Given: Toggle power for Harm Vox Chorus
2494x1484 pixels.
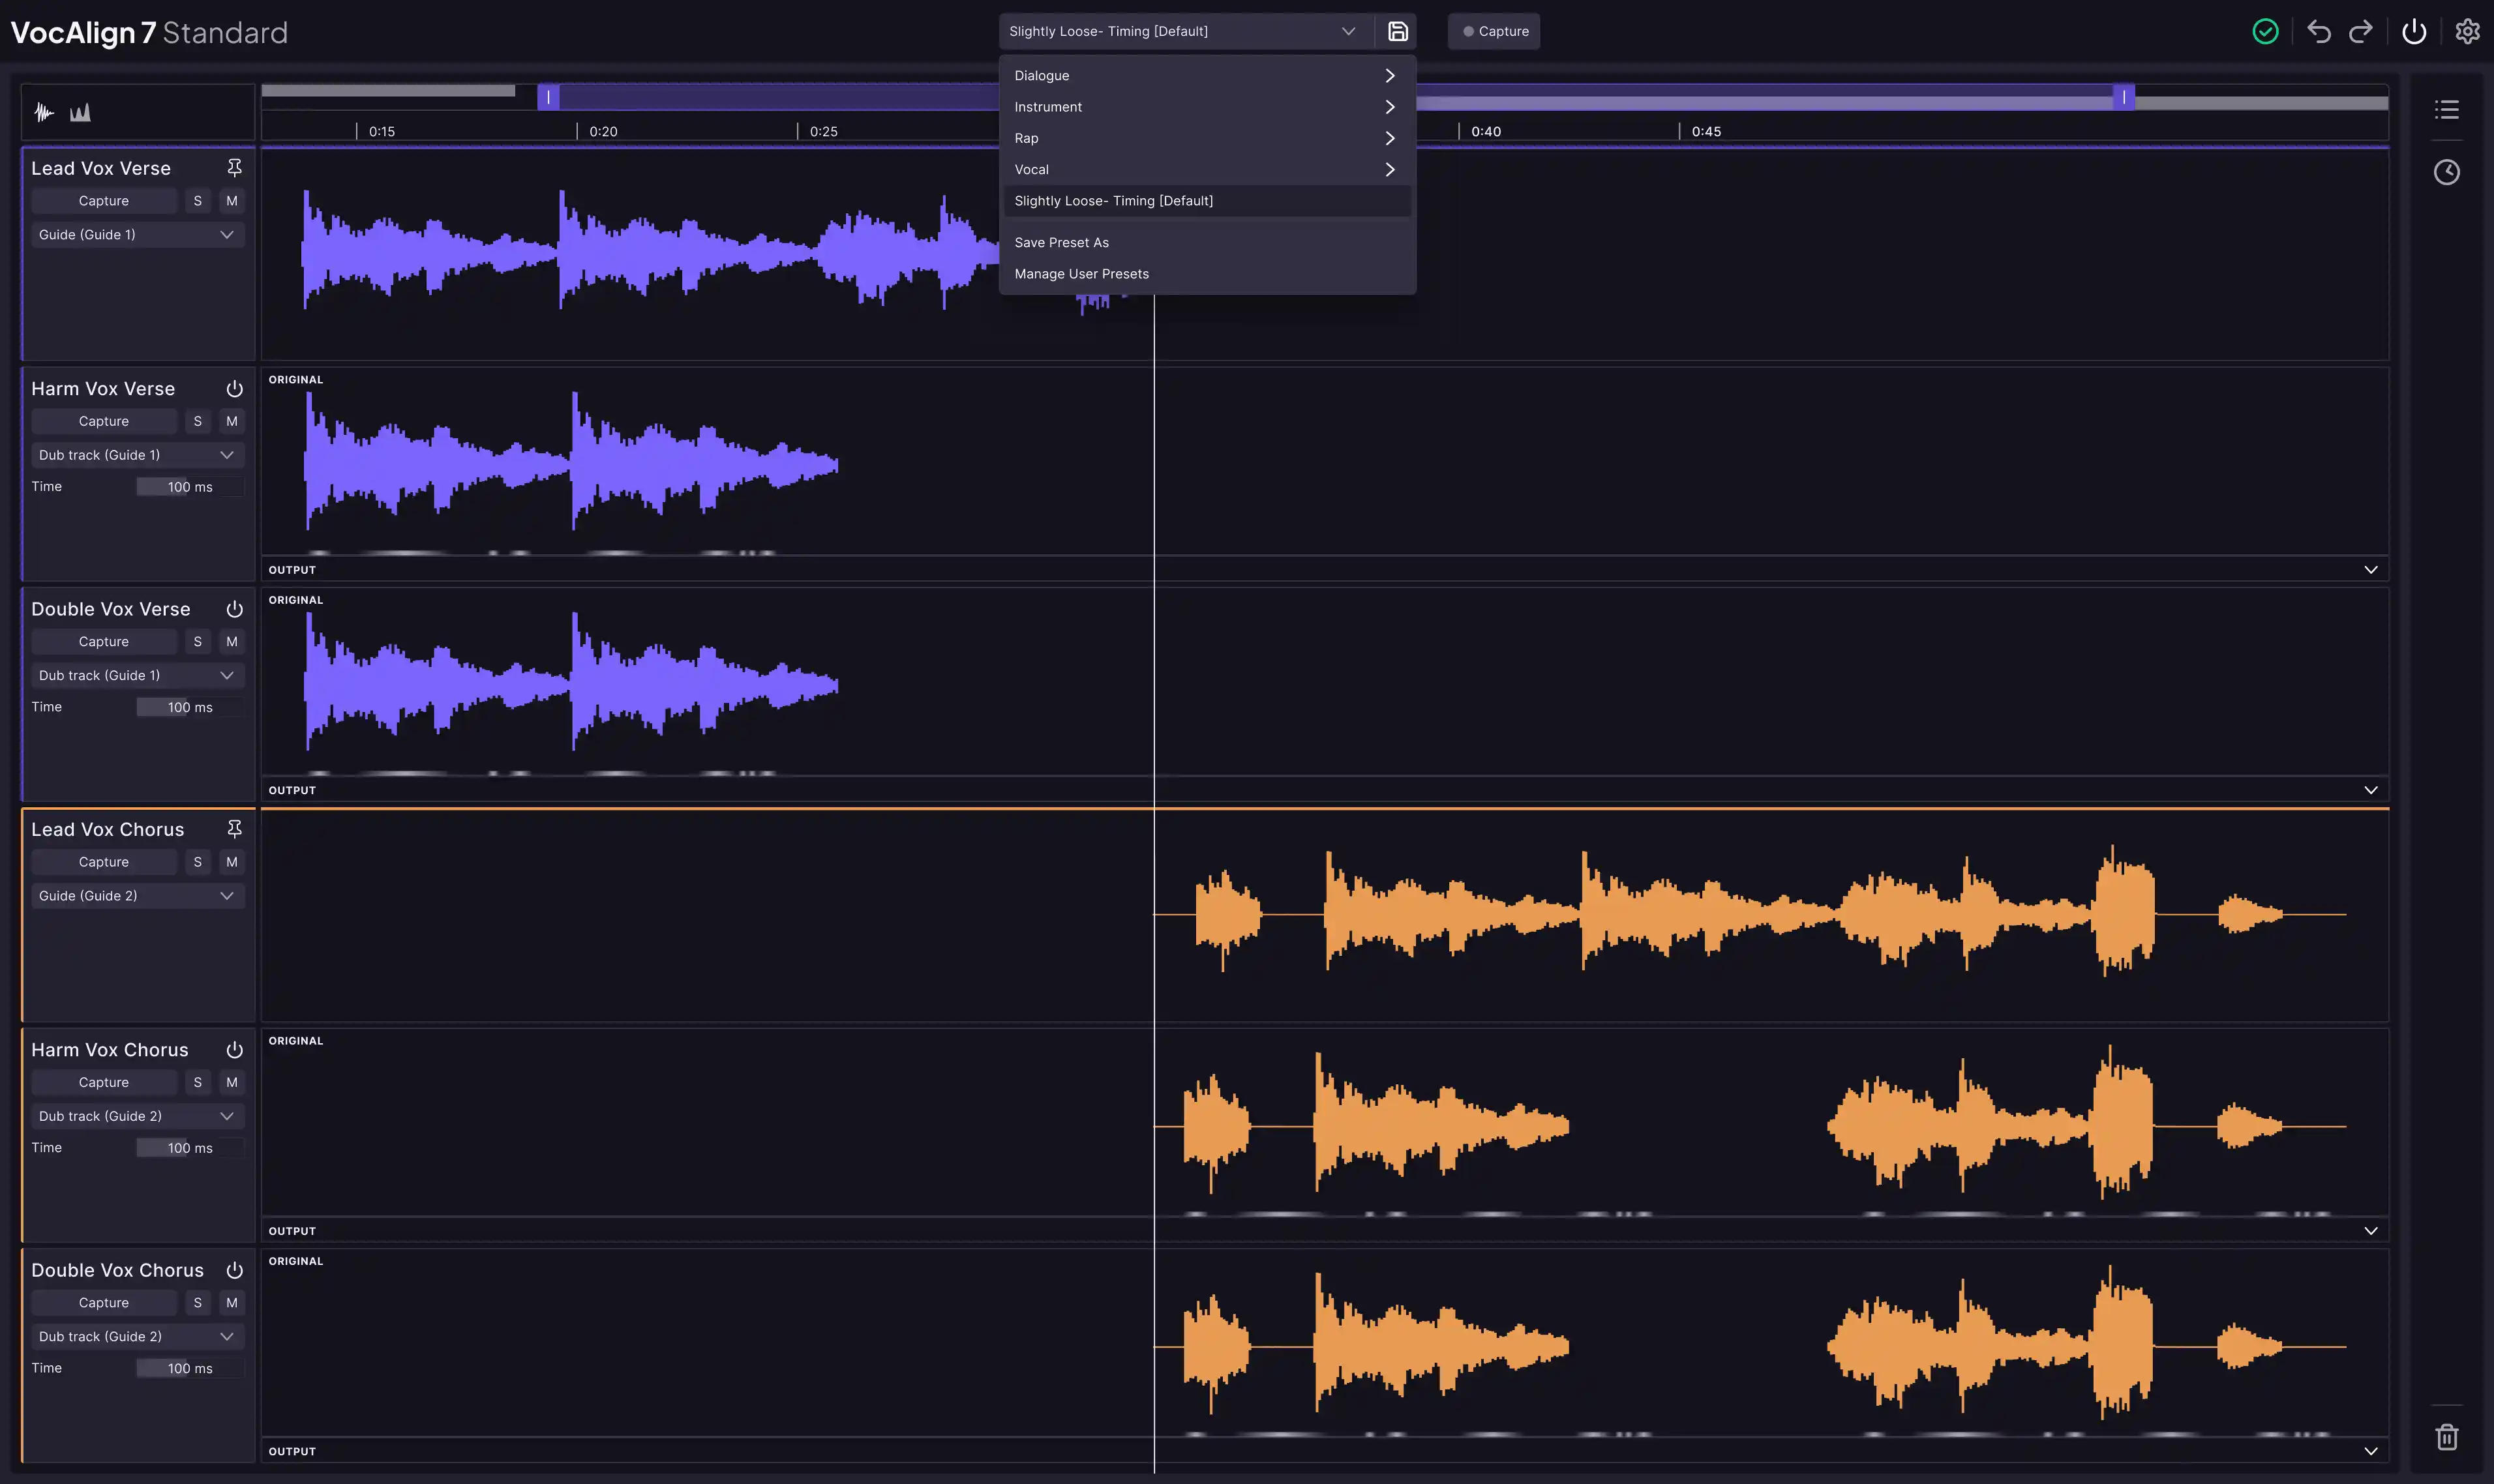Looking at the screenshot, I should coord(234,1049).
